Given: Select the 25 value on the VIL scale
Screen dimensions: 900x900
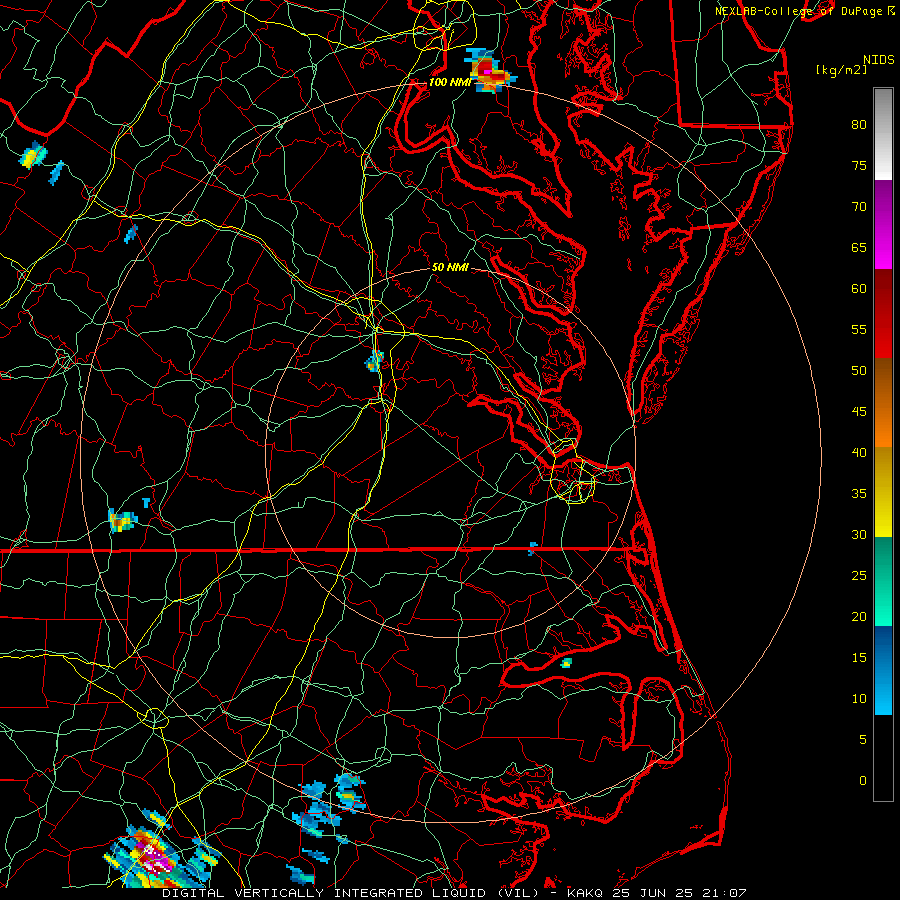Looking at the screenshot, I should 859,576.
